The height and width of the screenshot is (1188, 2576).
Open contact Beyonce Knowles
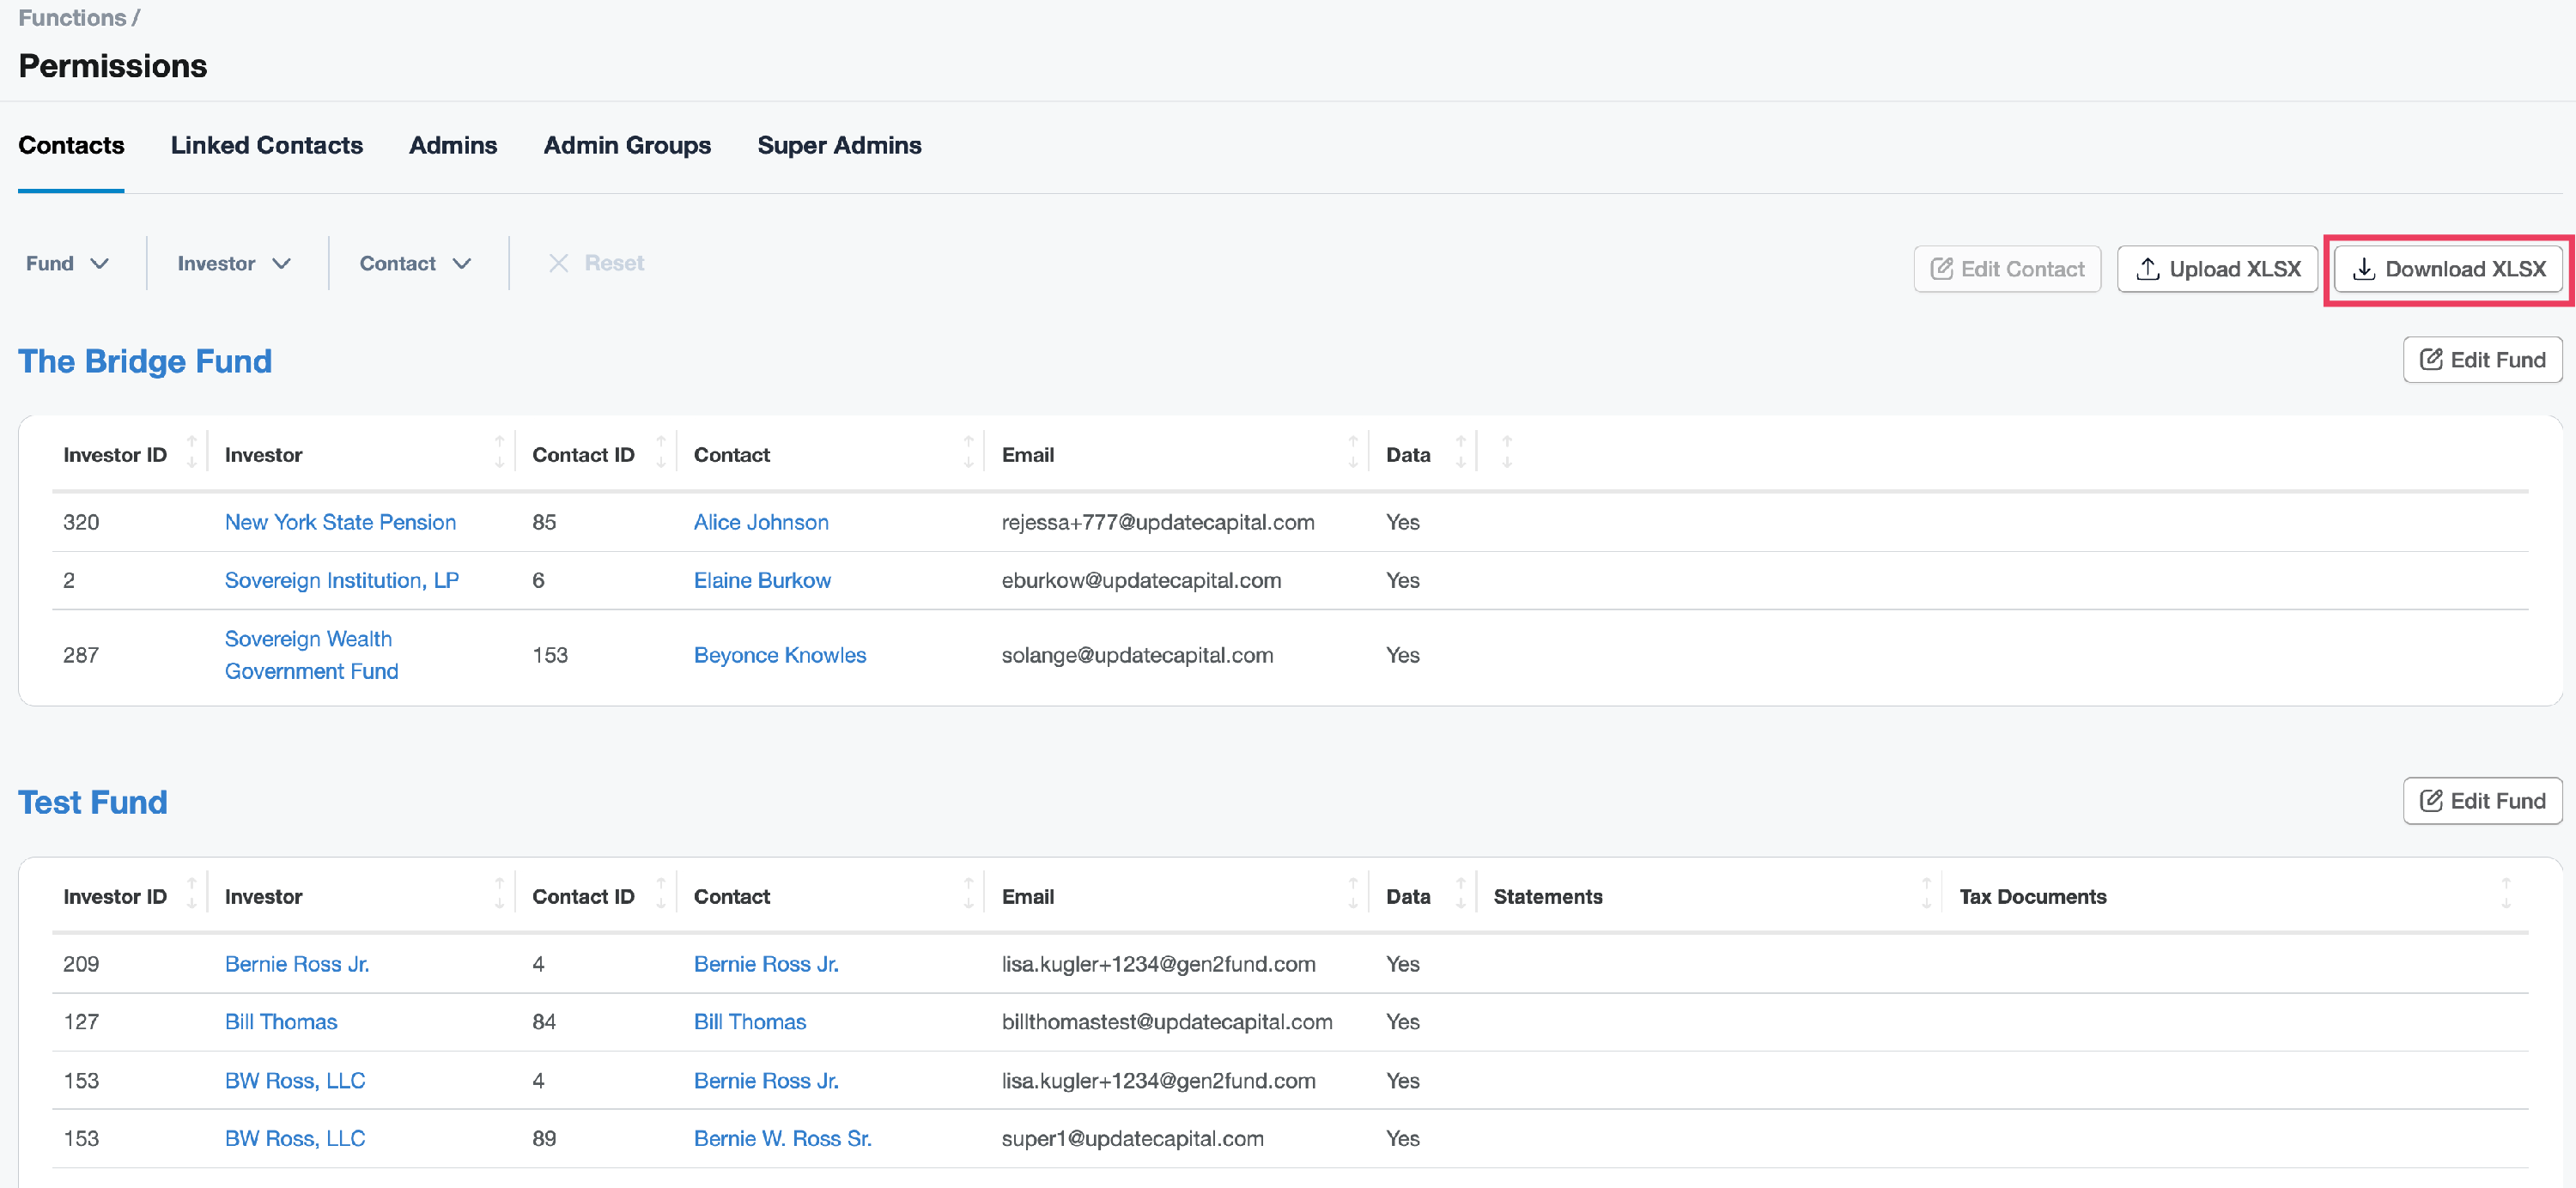779,655
